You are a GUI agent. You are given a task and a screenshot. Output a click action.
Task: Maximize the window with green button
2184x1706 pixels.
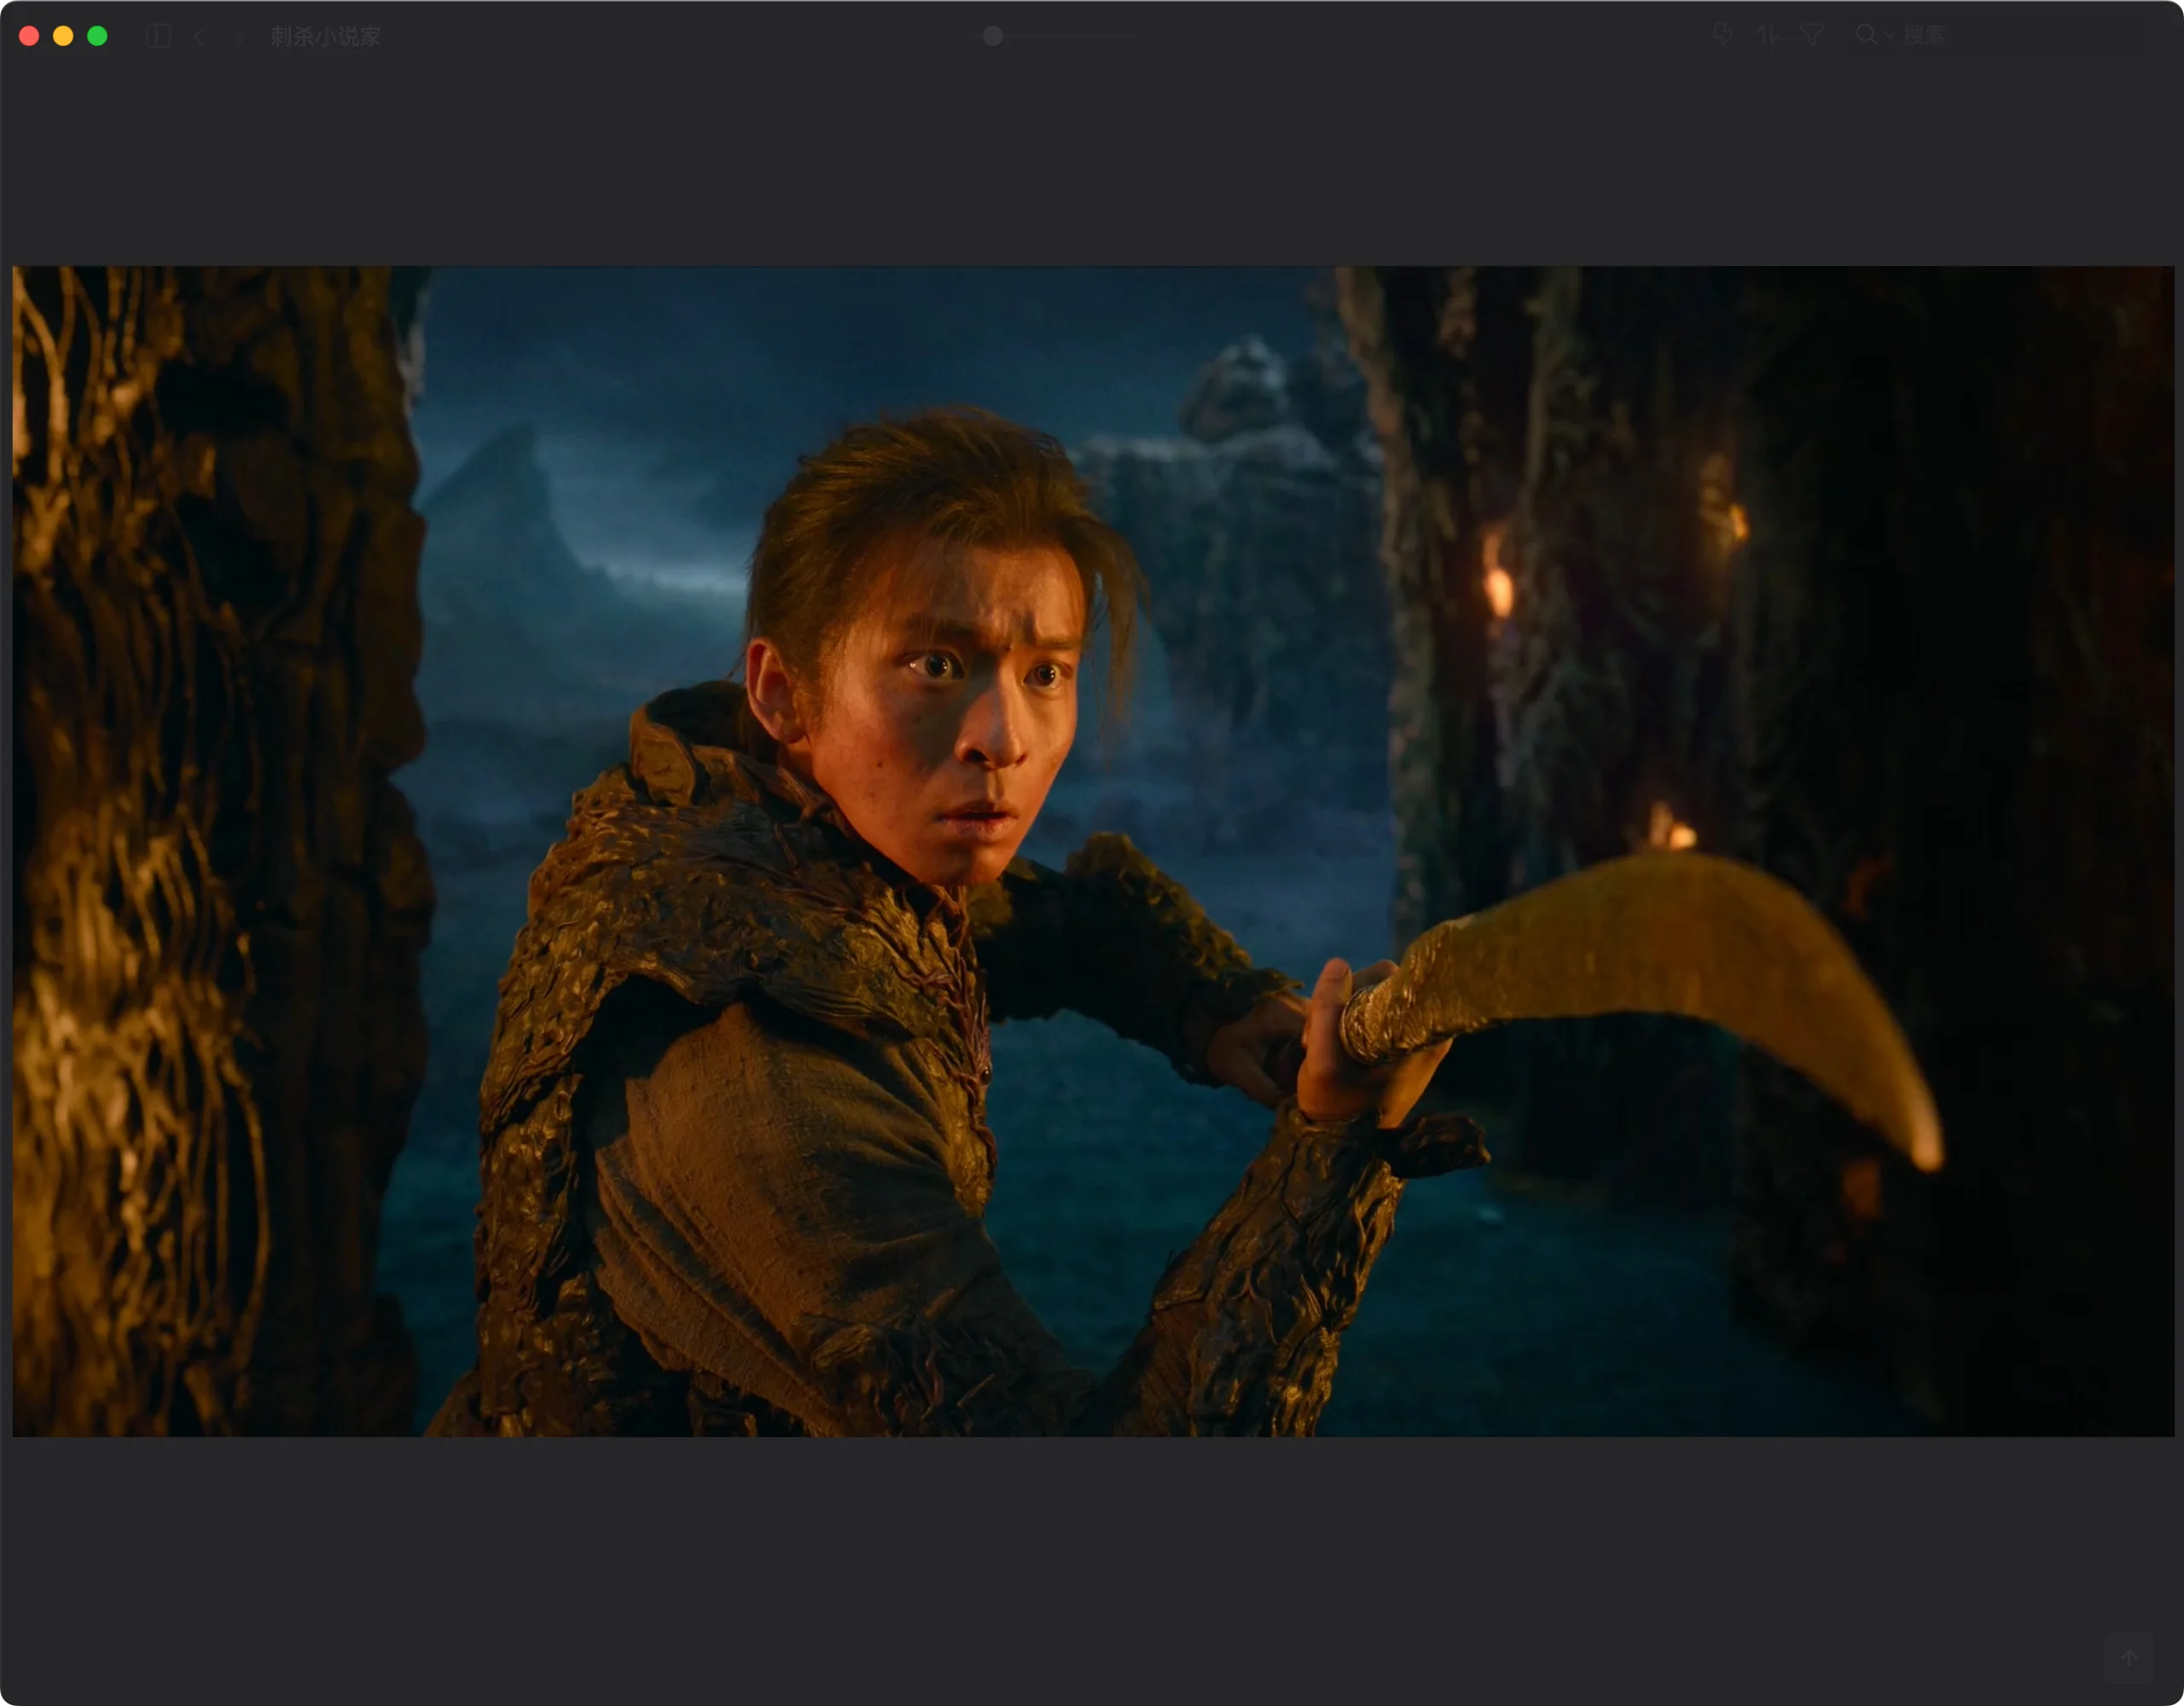pos(97,36)
